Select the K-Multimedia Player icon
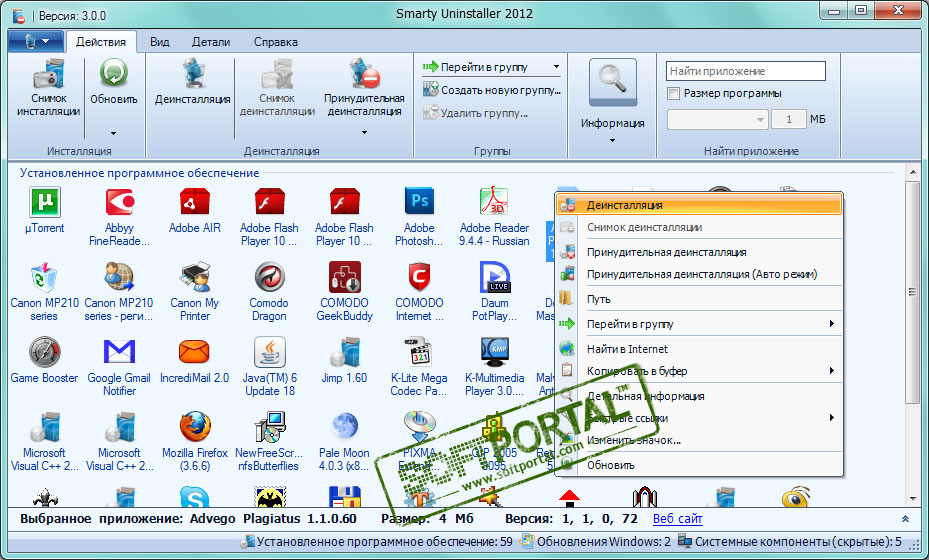This screenshot has height=560, width=929. pos(494,352)
